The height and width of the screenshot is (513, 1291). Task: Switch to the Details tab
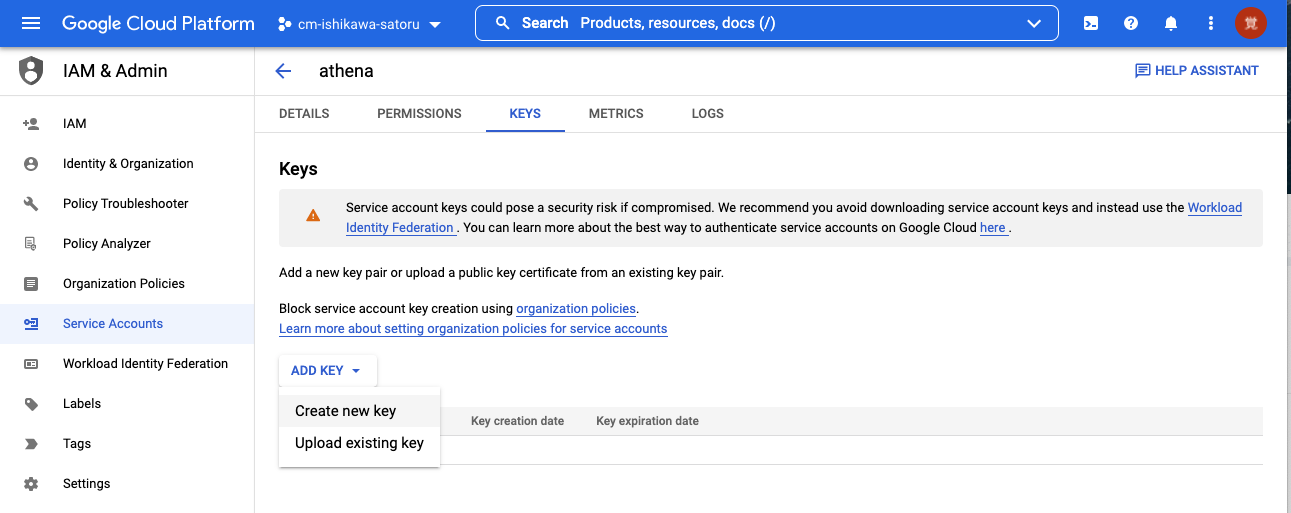(304, 114)
